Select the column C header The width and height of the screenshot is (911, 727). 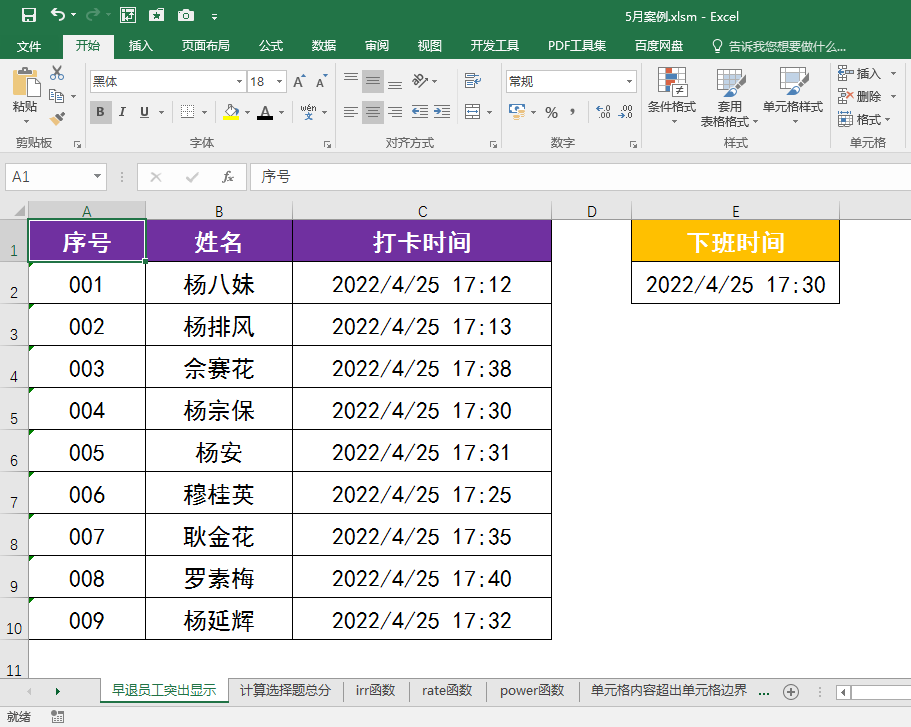coord(422,211)
